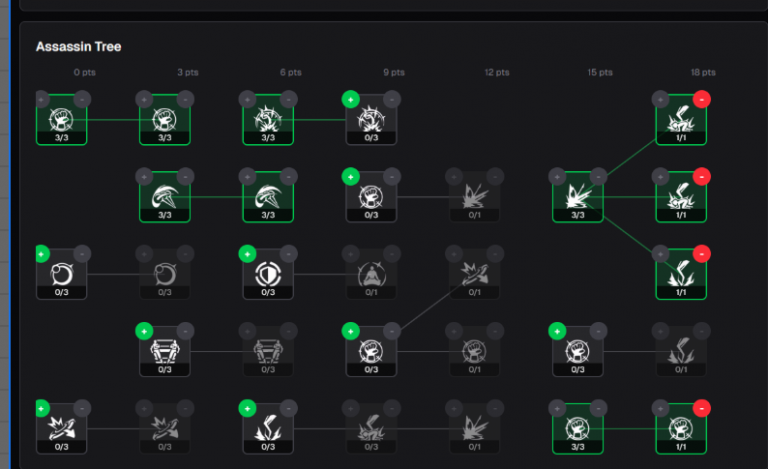Select the dimmed armor skill in the 6 pts tier
Viewport: 768px width, 469px height.
268,352
